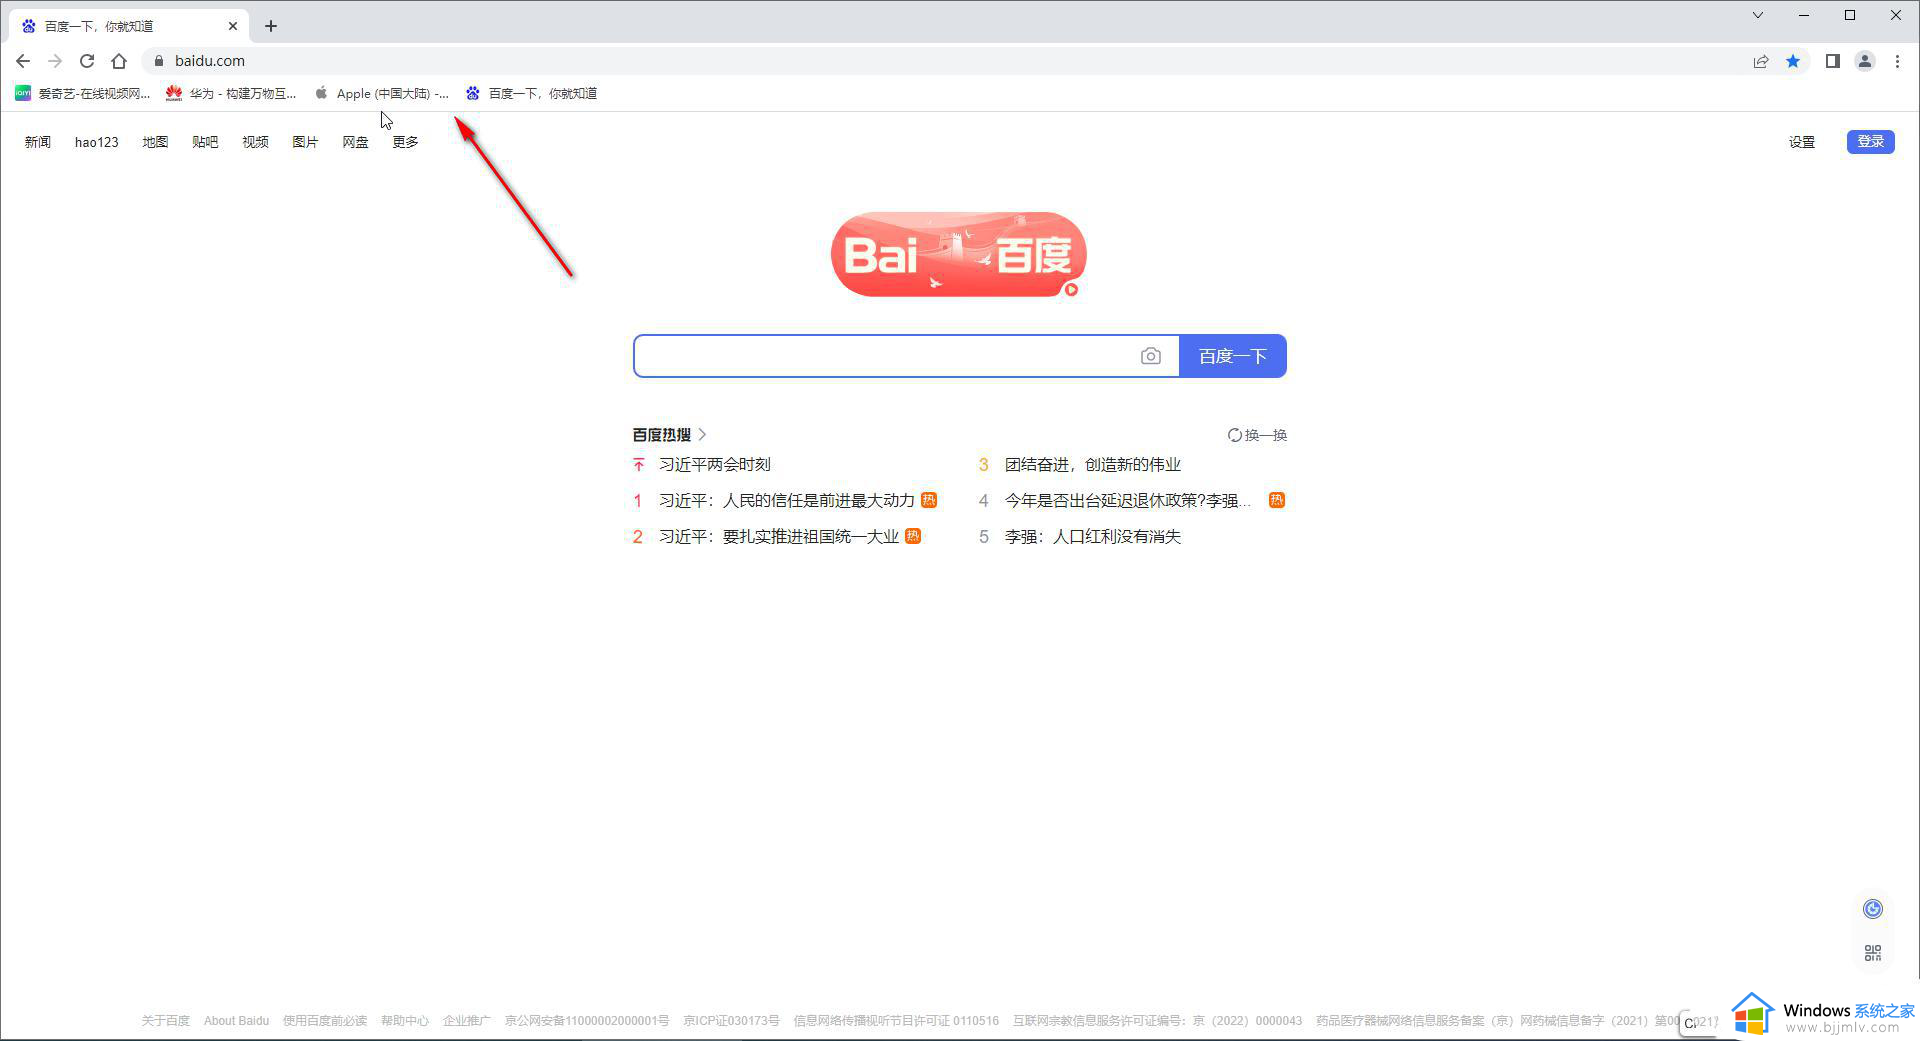Screen dimensions: 1920x1041
Task: Open hot search 李强：人口红利没有消失
Action: pyautogui.click(x=1093, y=537)
